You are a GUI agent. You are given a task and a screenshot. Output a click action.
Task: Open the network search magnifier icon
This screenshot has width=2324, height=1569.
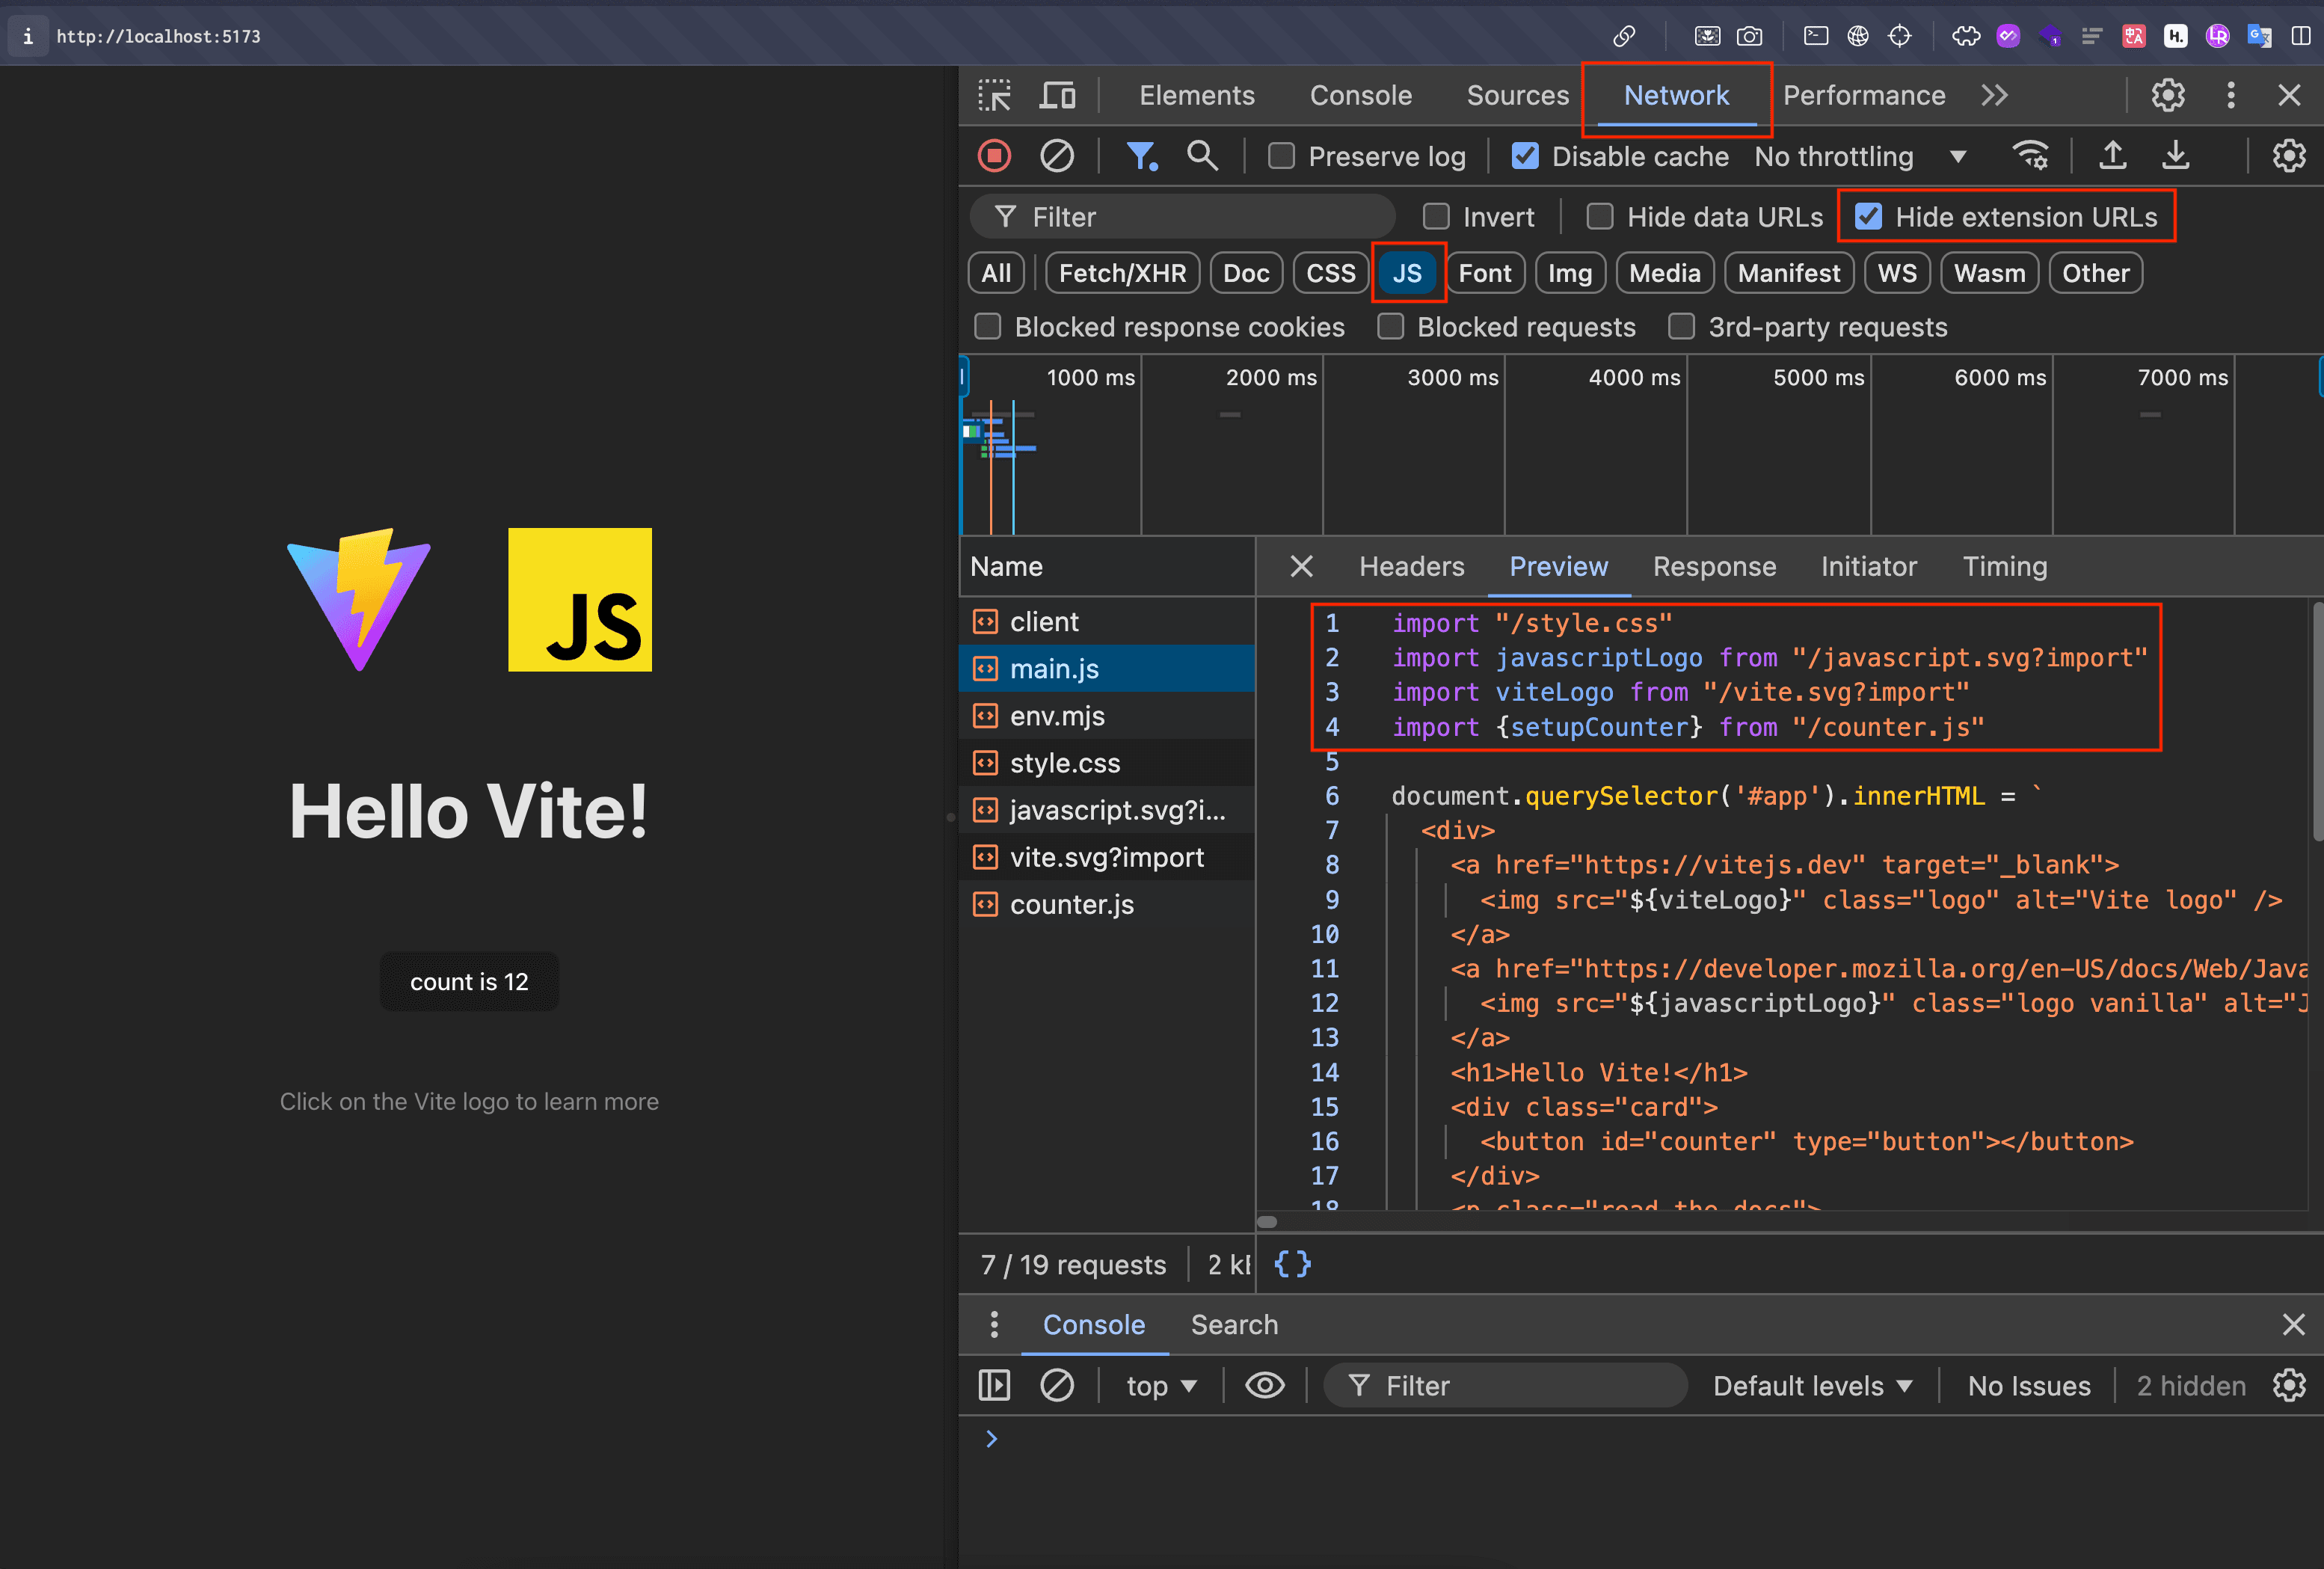1201,156
